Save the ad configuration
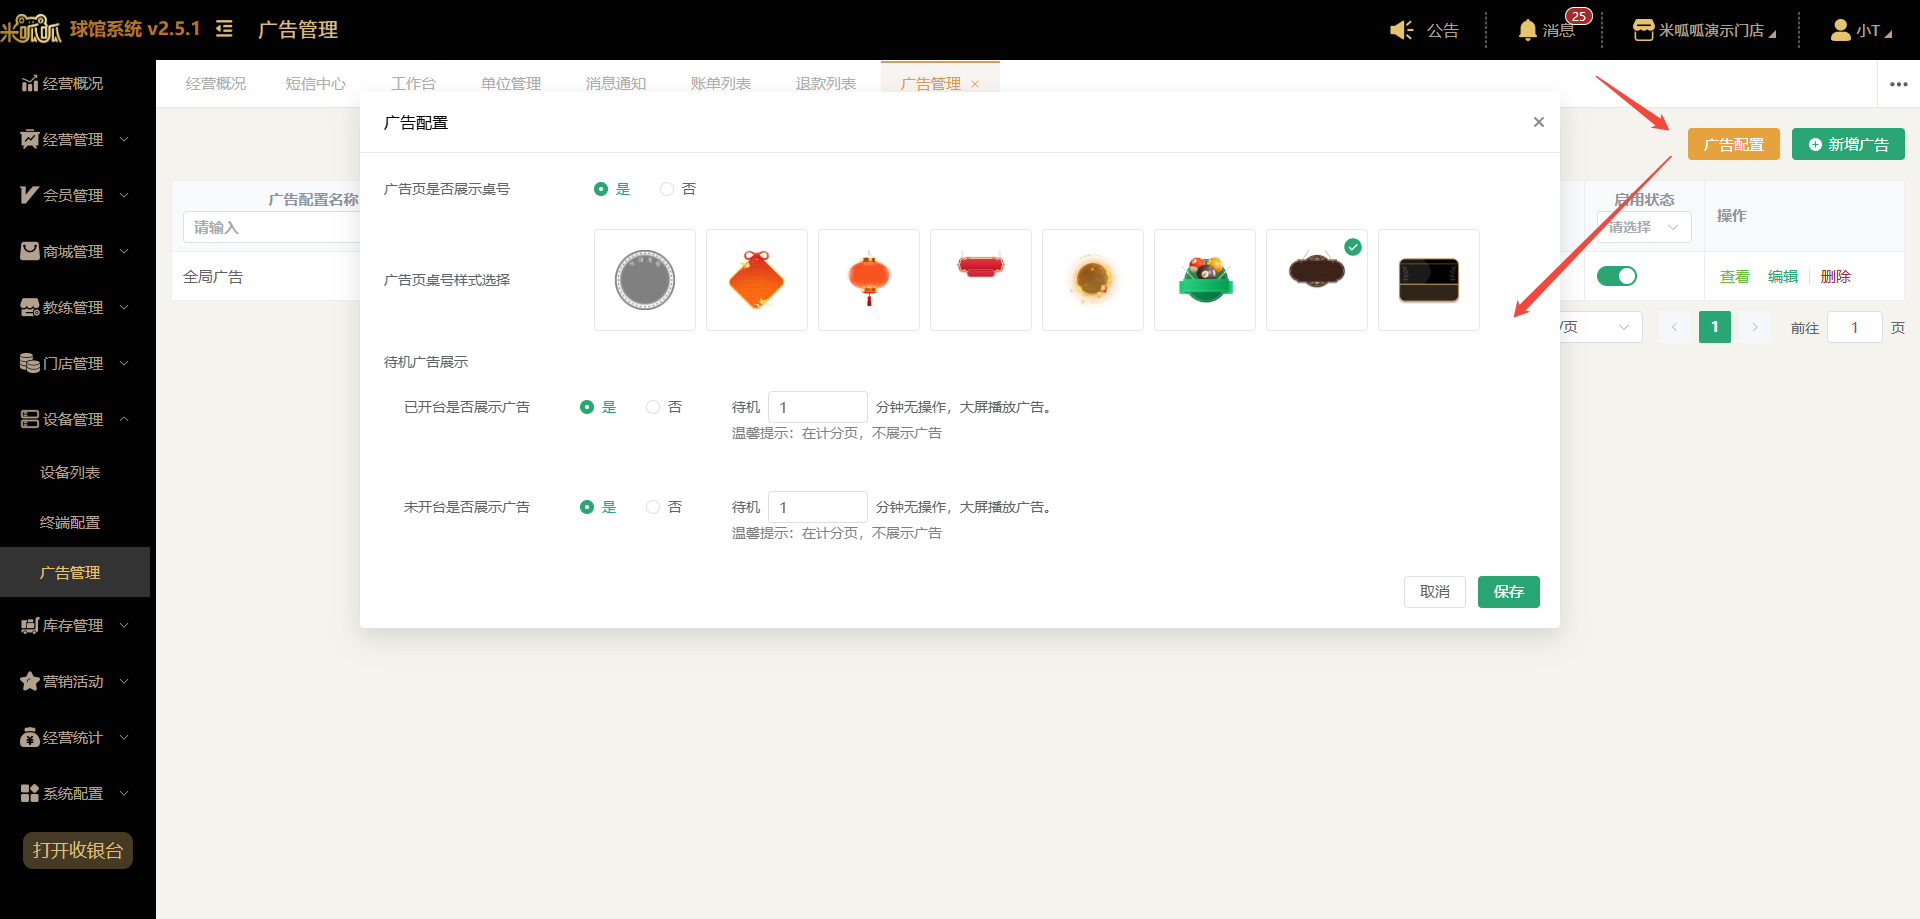 coord(1509,592)
